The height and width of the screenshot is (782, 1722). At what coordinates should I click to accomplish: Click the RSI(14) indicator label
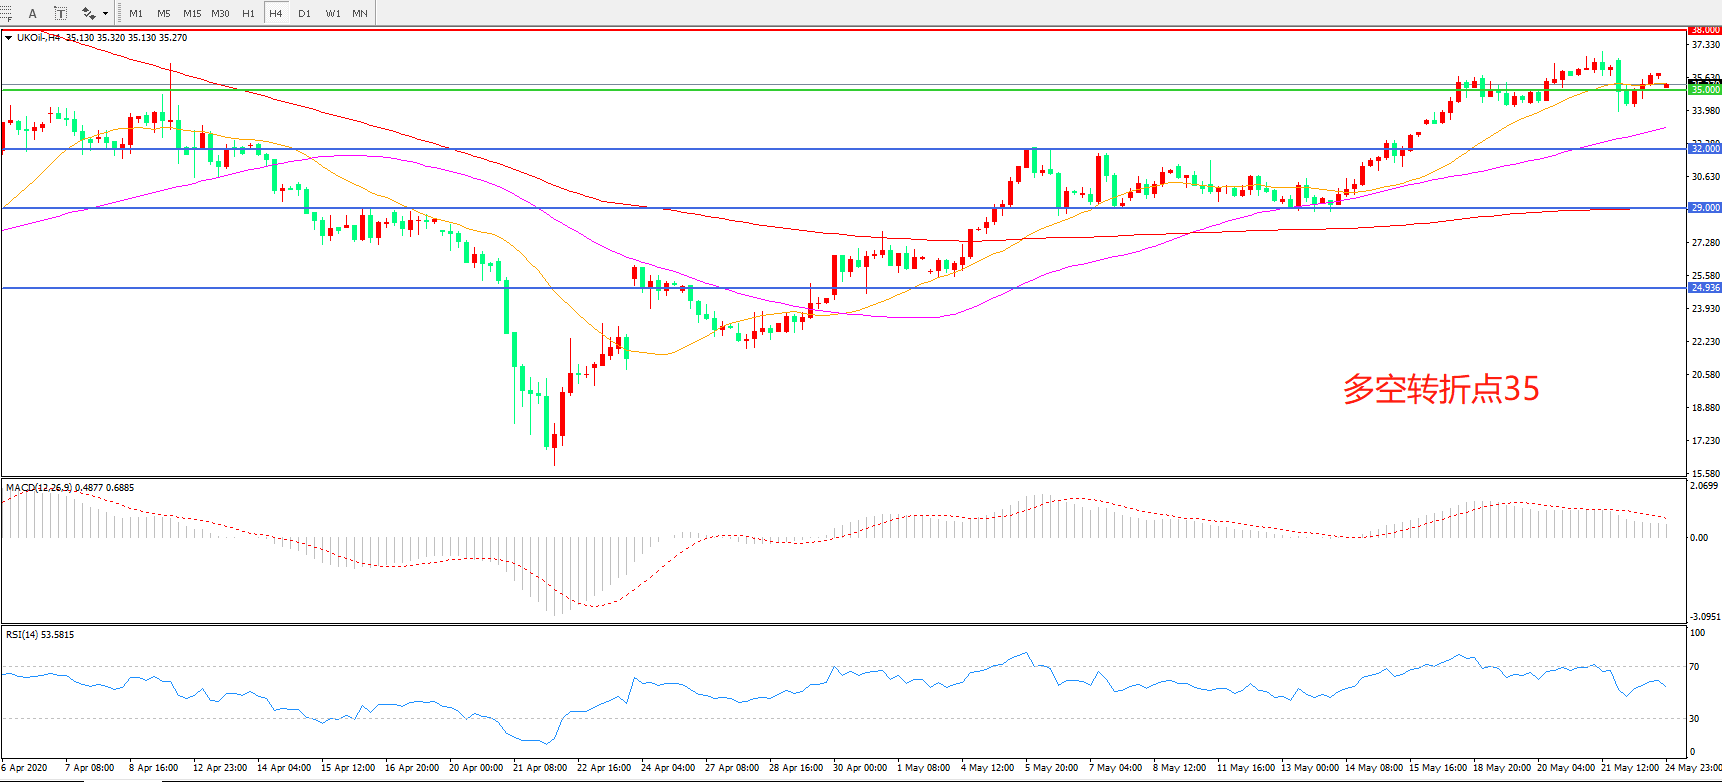(22, 635)
